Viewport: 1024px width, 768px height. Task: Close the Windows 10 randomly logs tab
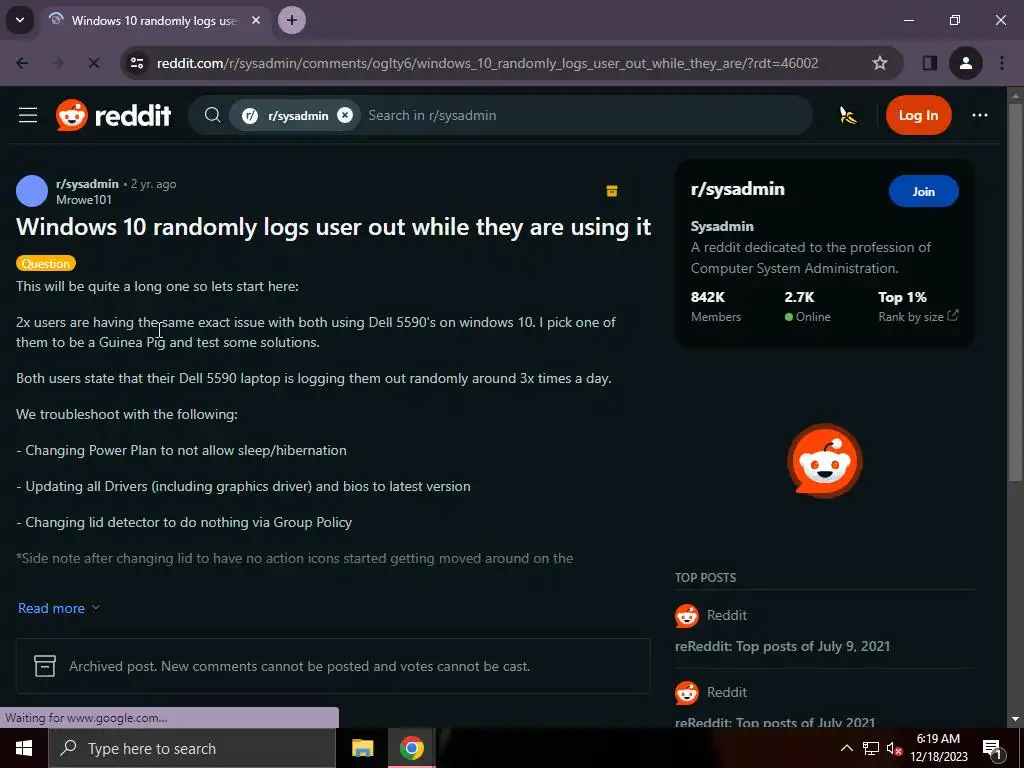256,20
